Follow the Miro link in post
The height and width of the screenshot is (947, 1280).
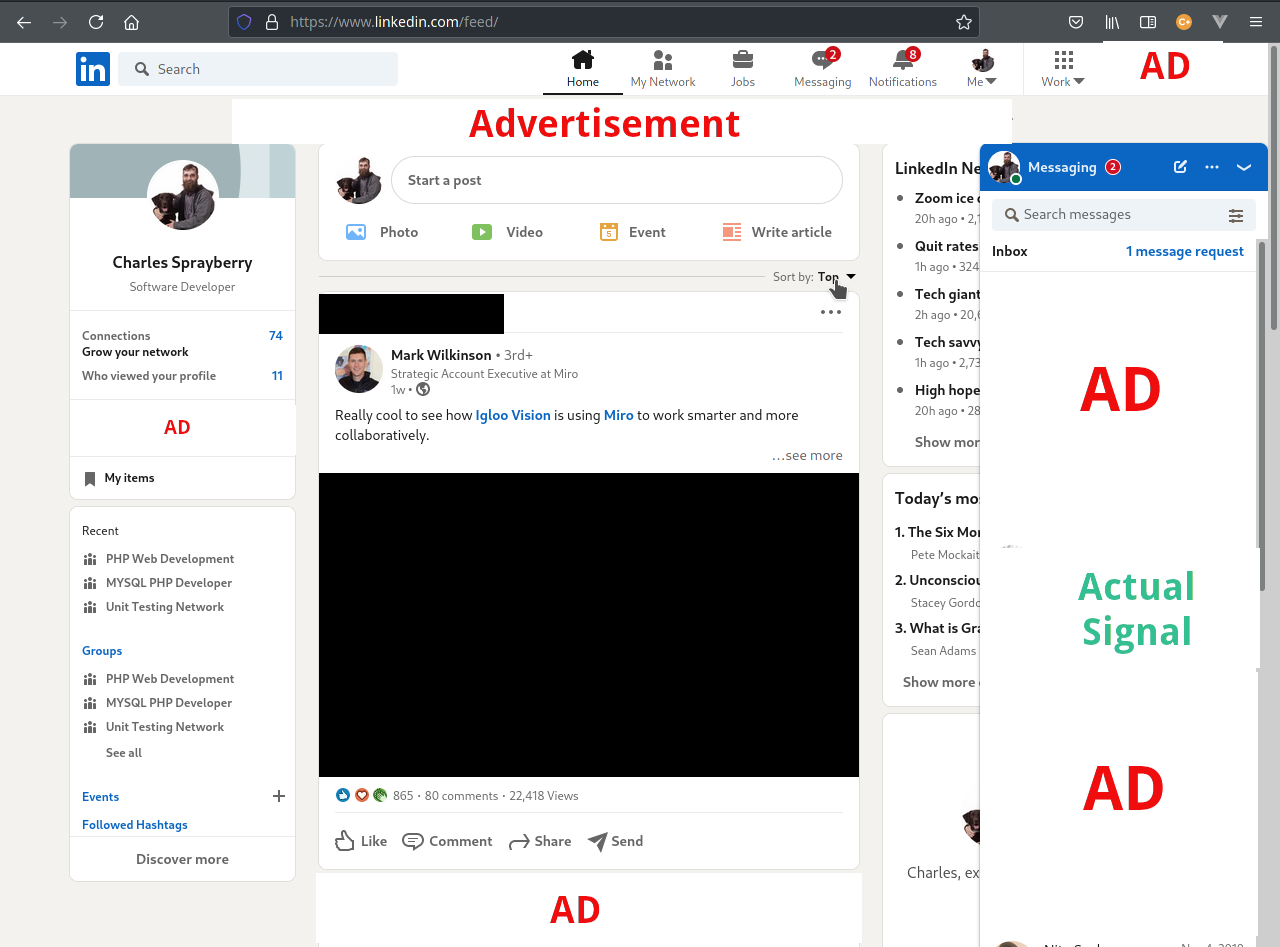point(619,415)
